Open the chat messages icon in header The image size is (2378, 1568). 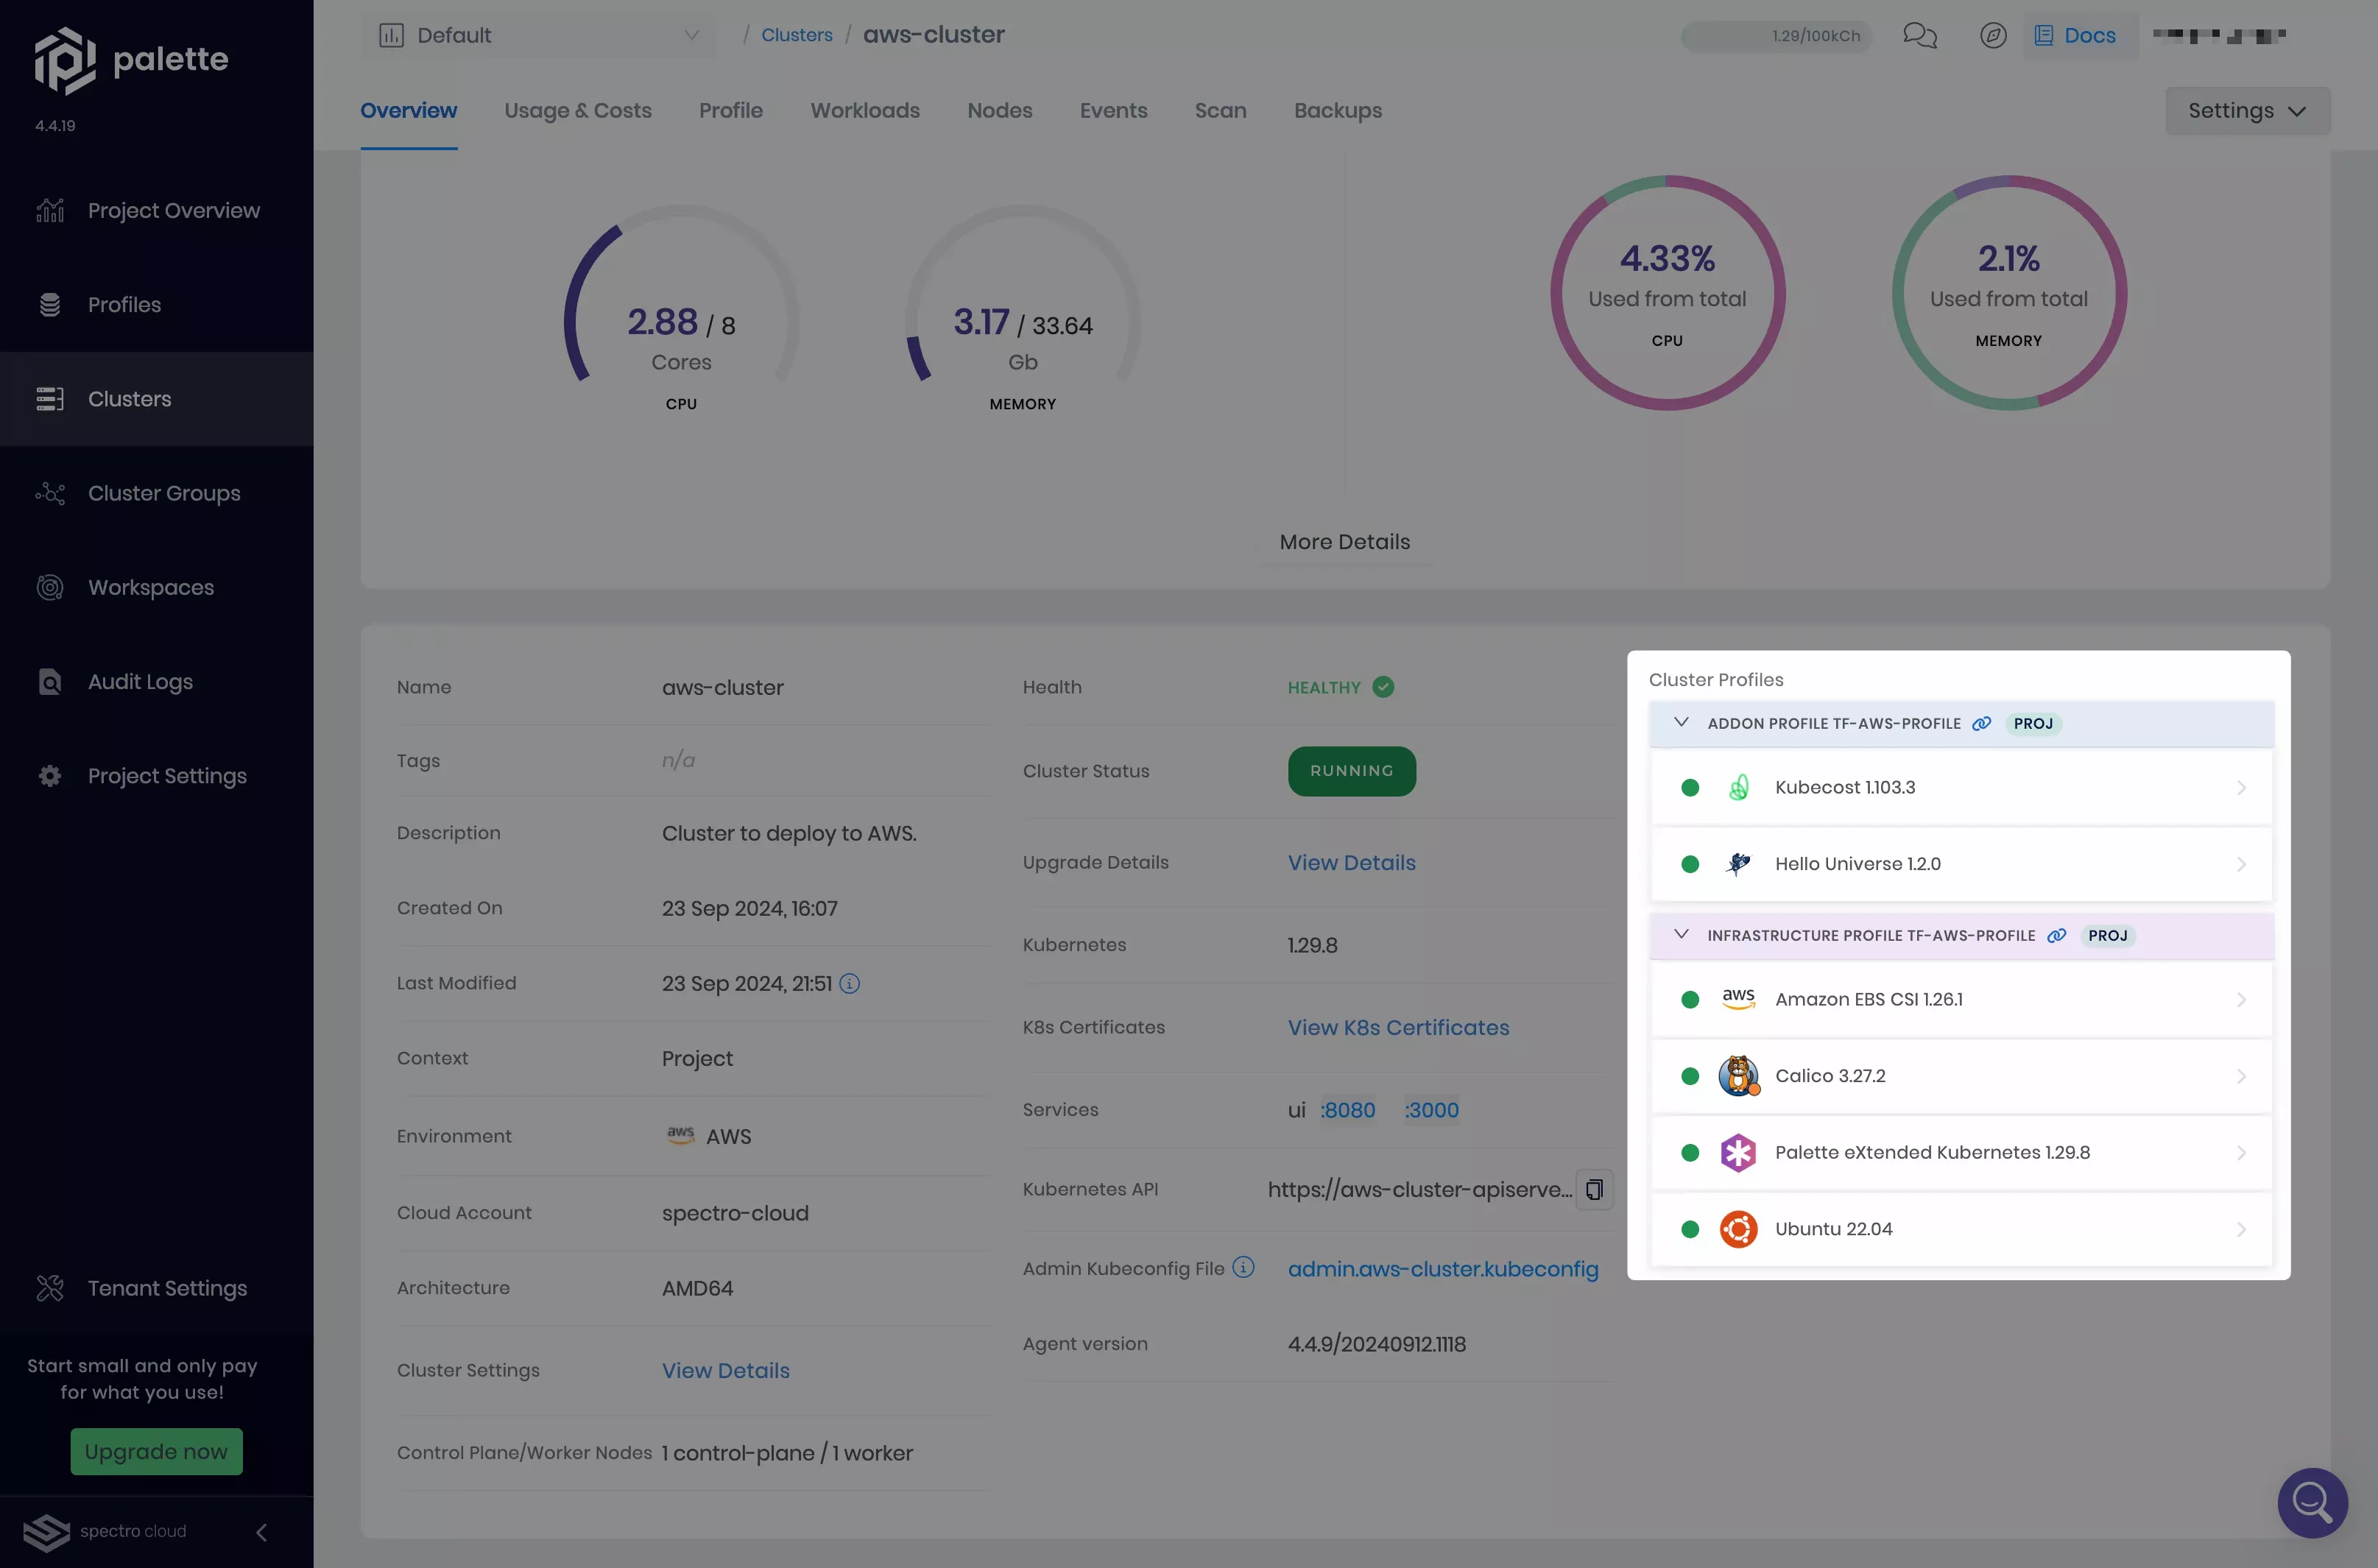click(1919, 36)
